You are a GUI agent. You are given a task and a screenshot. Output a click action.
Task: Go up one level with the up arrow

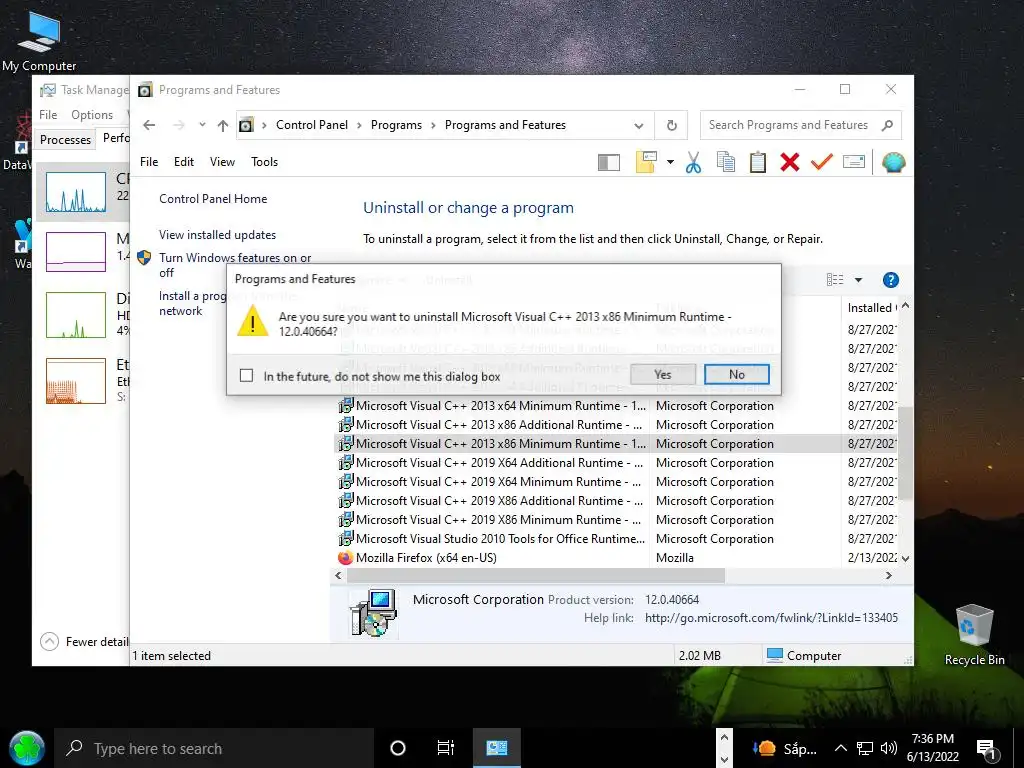click(x=223, y=125)
